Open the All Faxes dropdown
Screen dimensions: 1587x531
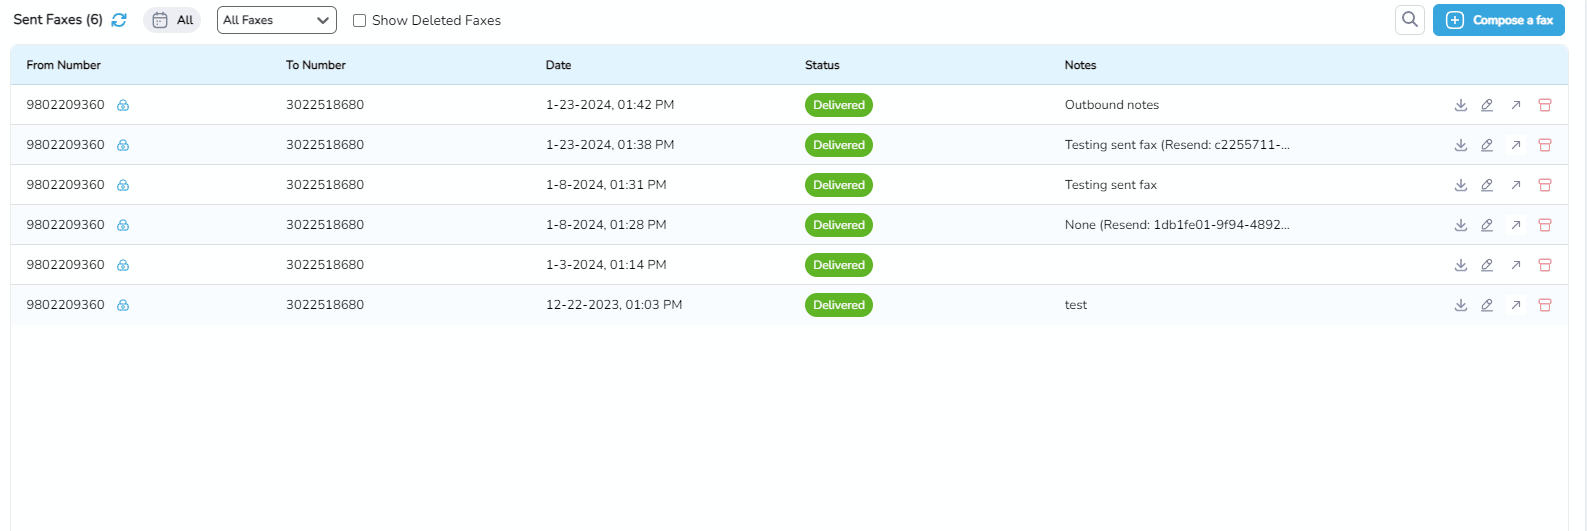click(x=277, y=20)
